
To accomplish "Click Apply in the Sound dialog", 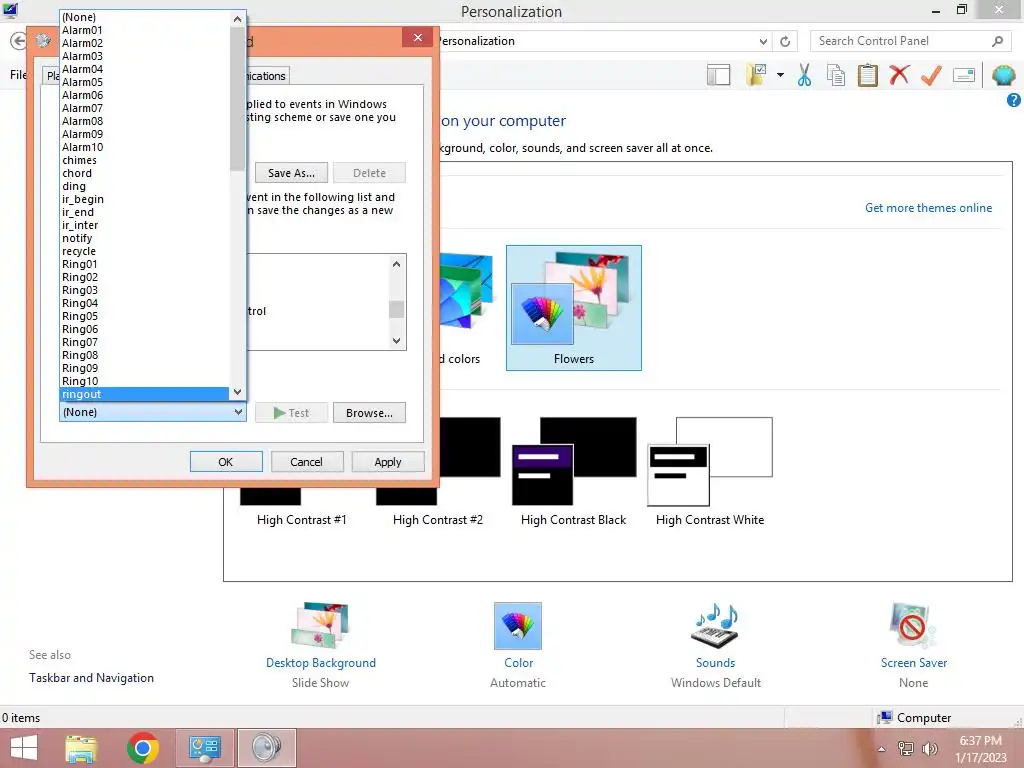I will pyautogui.click(x=388, y=462).
